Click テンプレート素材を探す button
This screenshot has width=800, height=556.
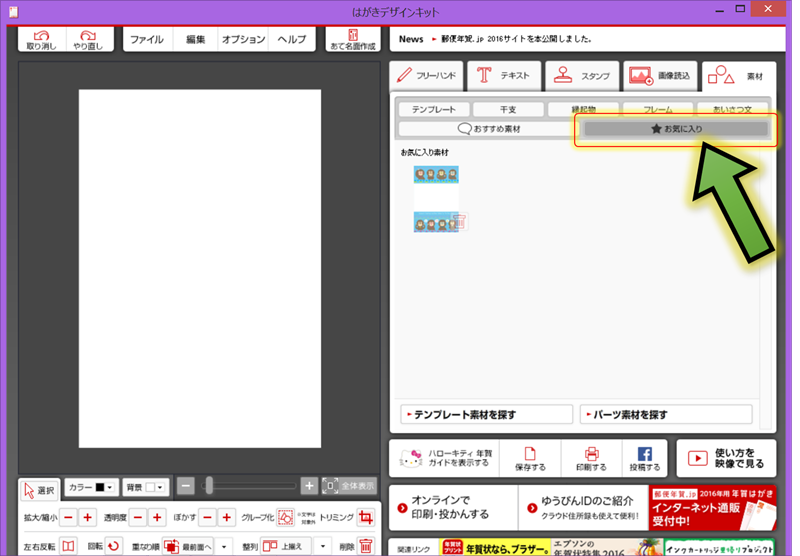[x=482, y=414]
